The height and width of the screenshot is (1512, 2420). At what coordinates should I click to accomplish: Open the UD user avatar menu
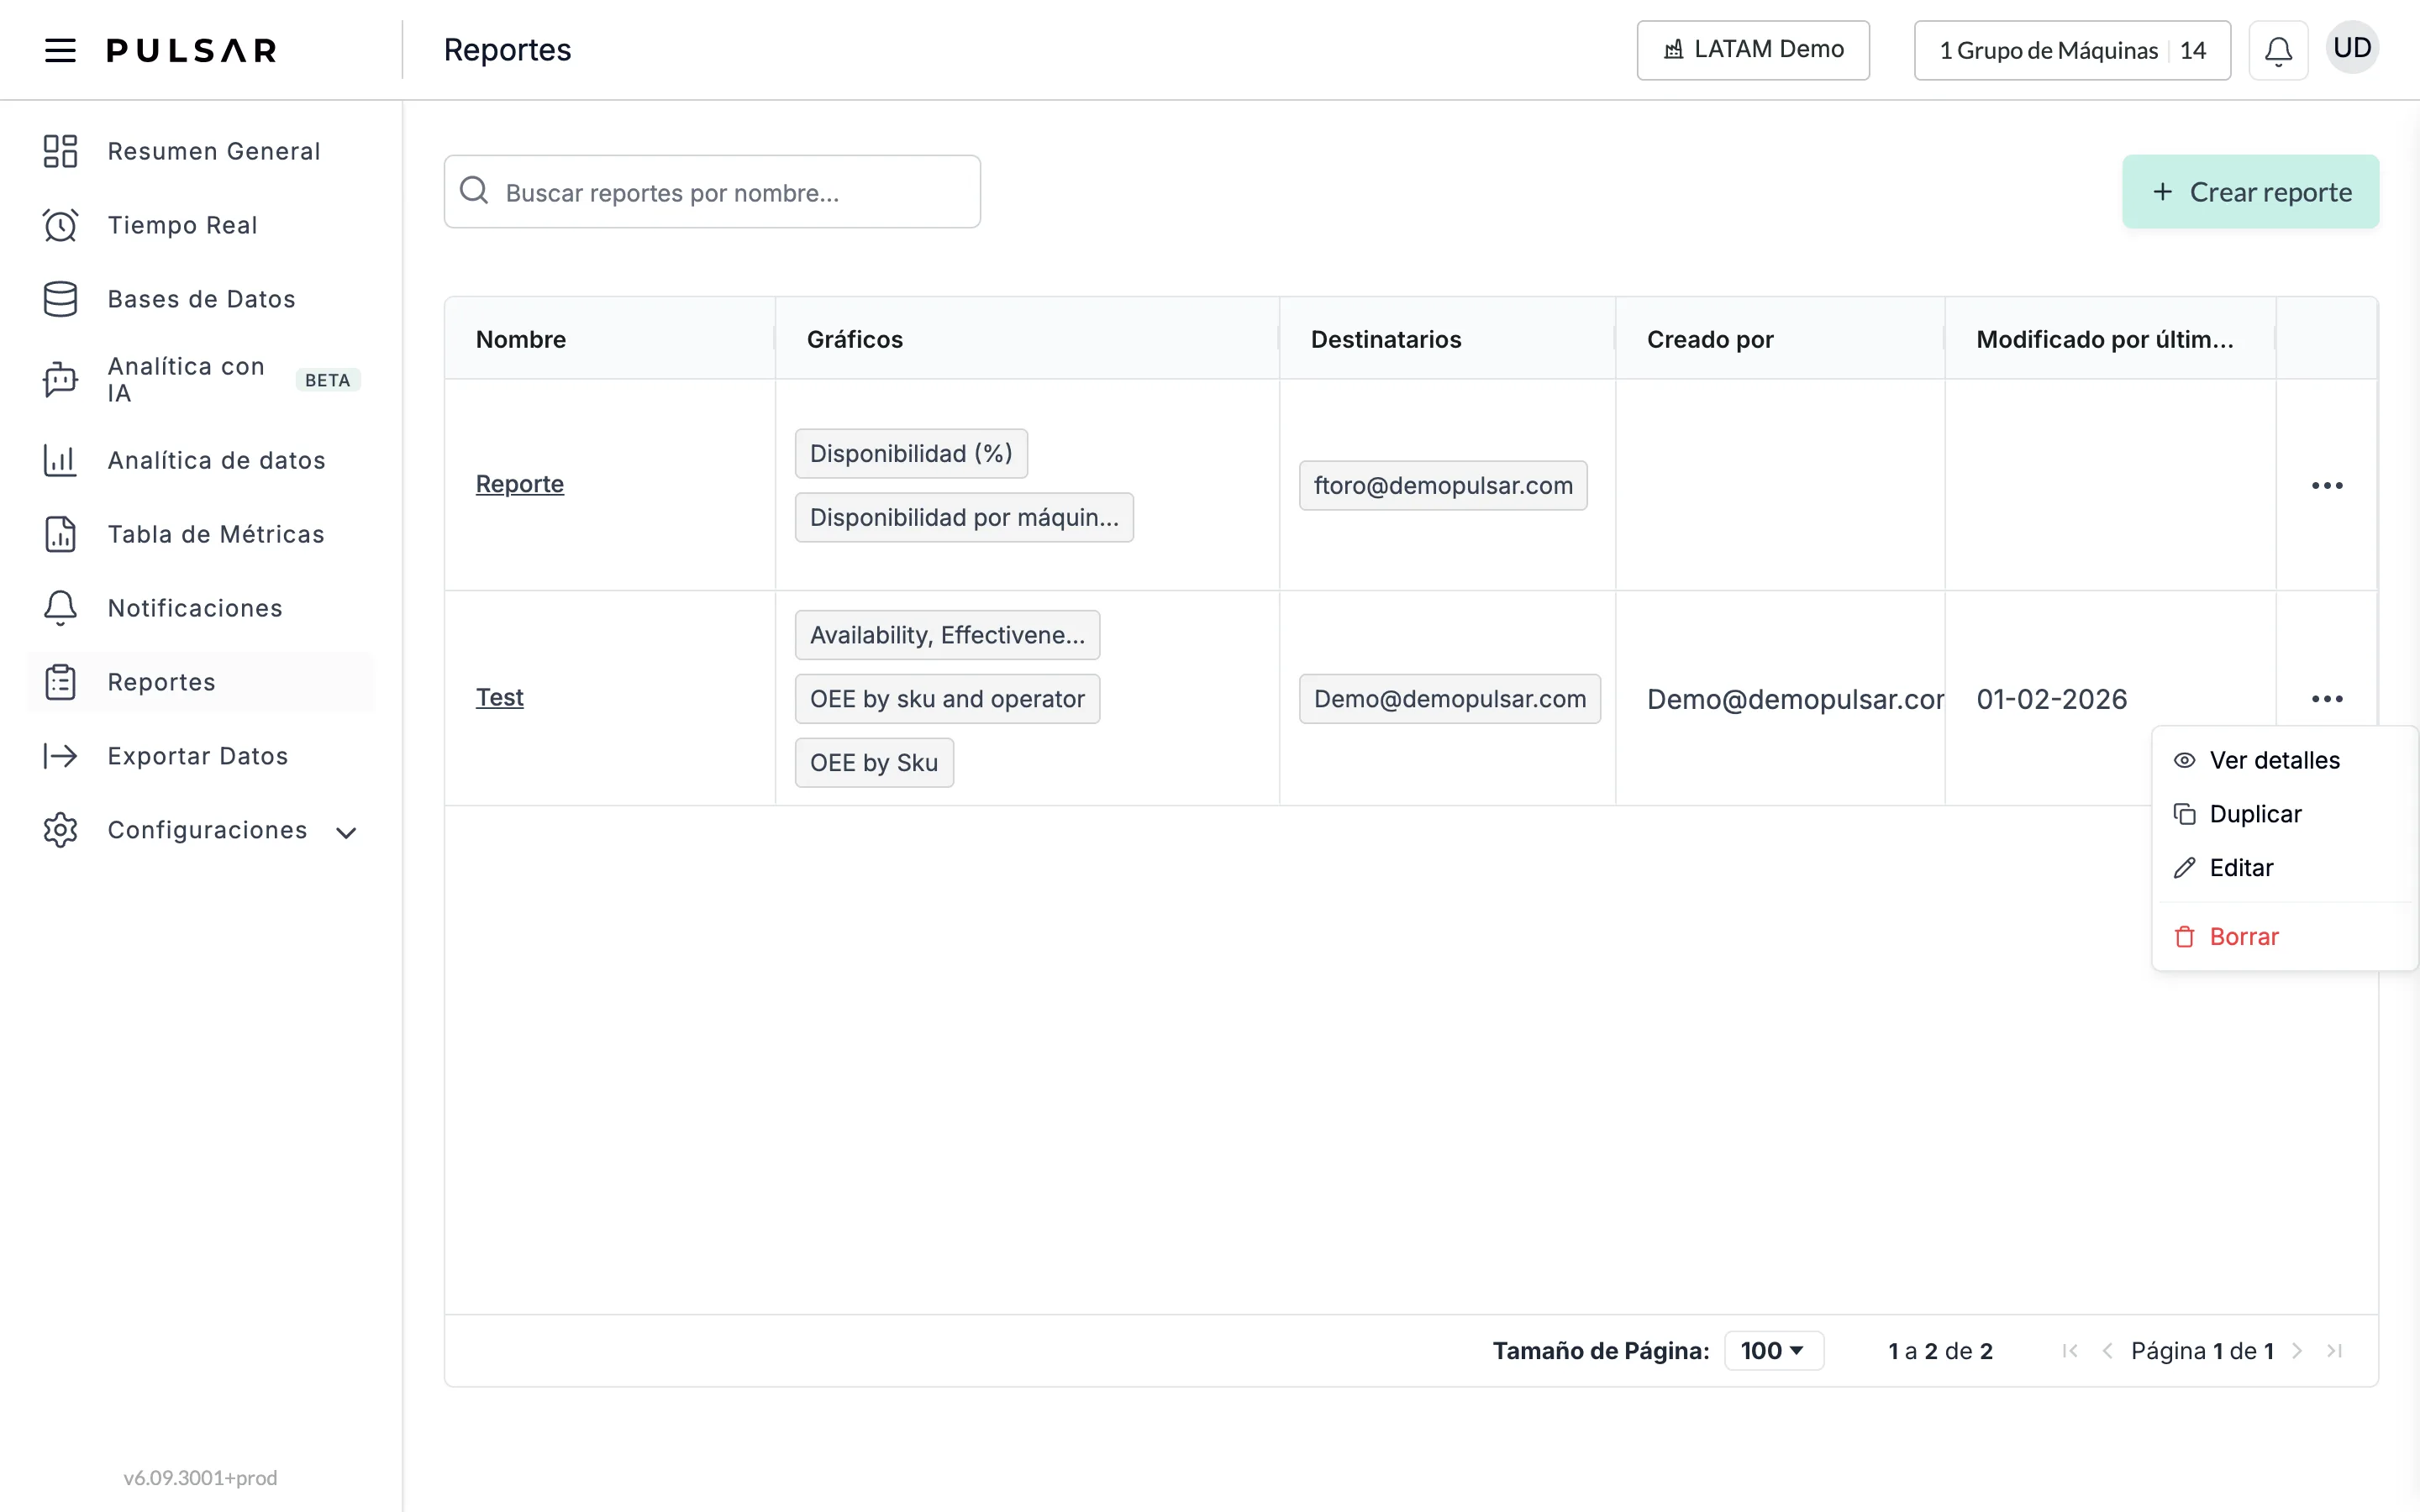click(2352, 48)
